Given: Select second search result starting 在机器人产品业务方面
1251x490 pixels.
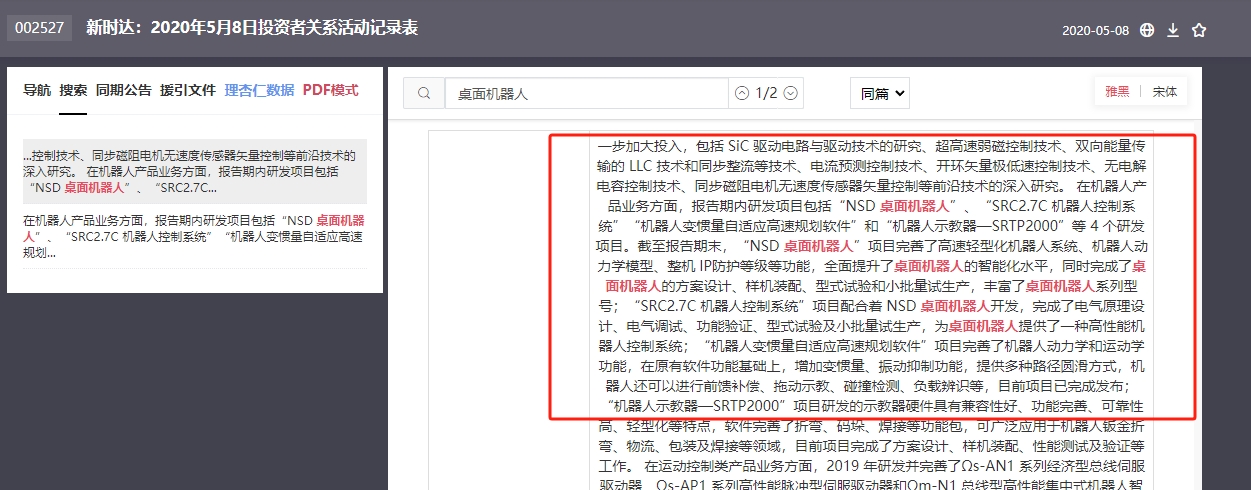Looking at the screenshot, I should click(x=195, y=236).
